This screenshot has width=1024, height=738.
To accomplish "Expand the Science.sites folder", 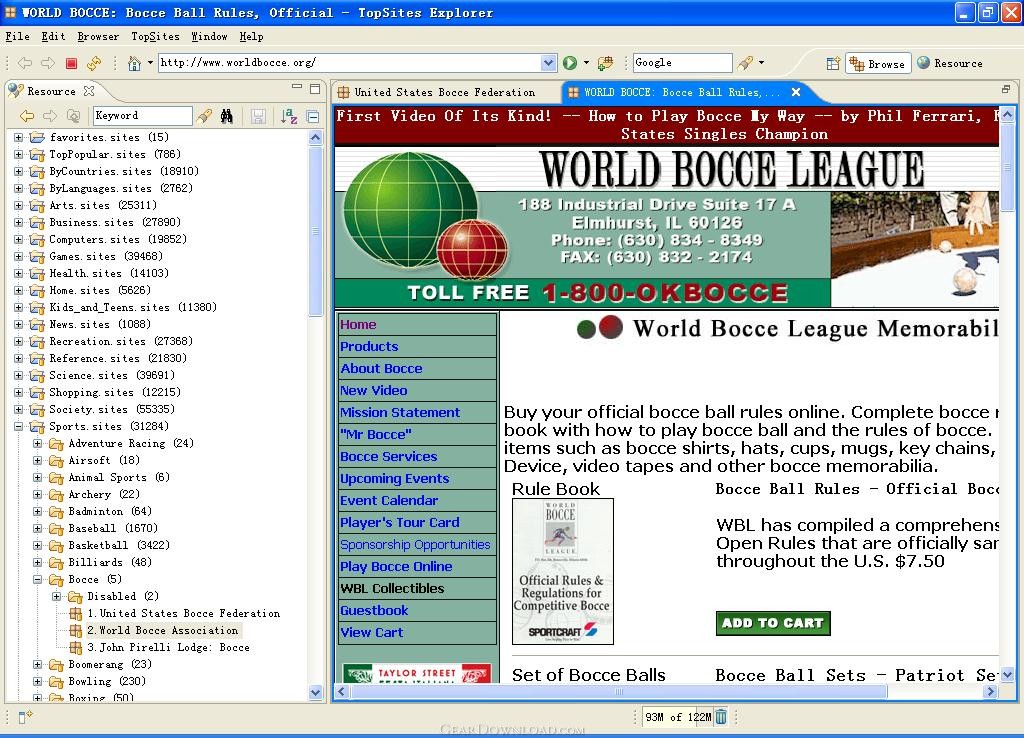I will click(18, 376).
